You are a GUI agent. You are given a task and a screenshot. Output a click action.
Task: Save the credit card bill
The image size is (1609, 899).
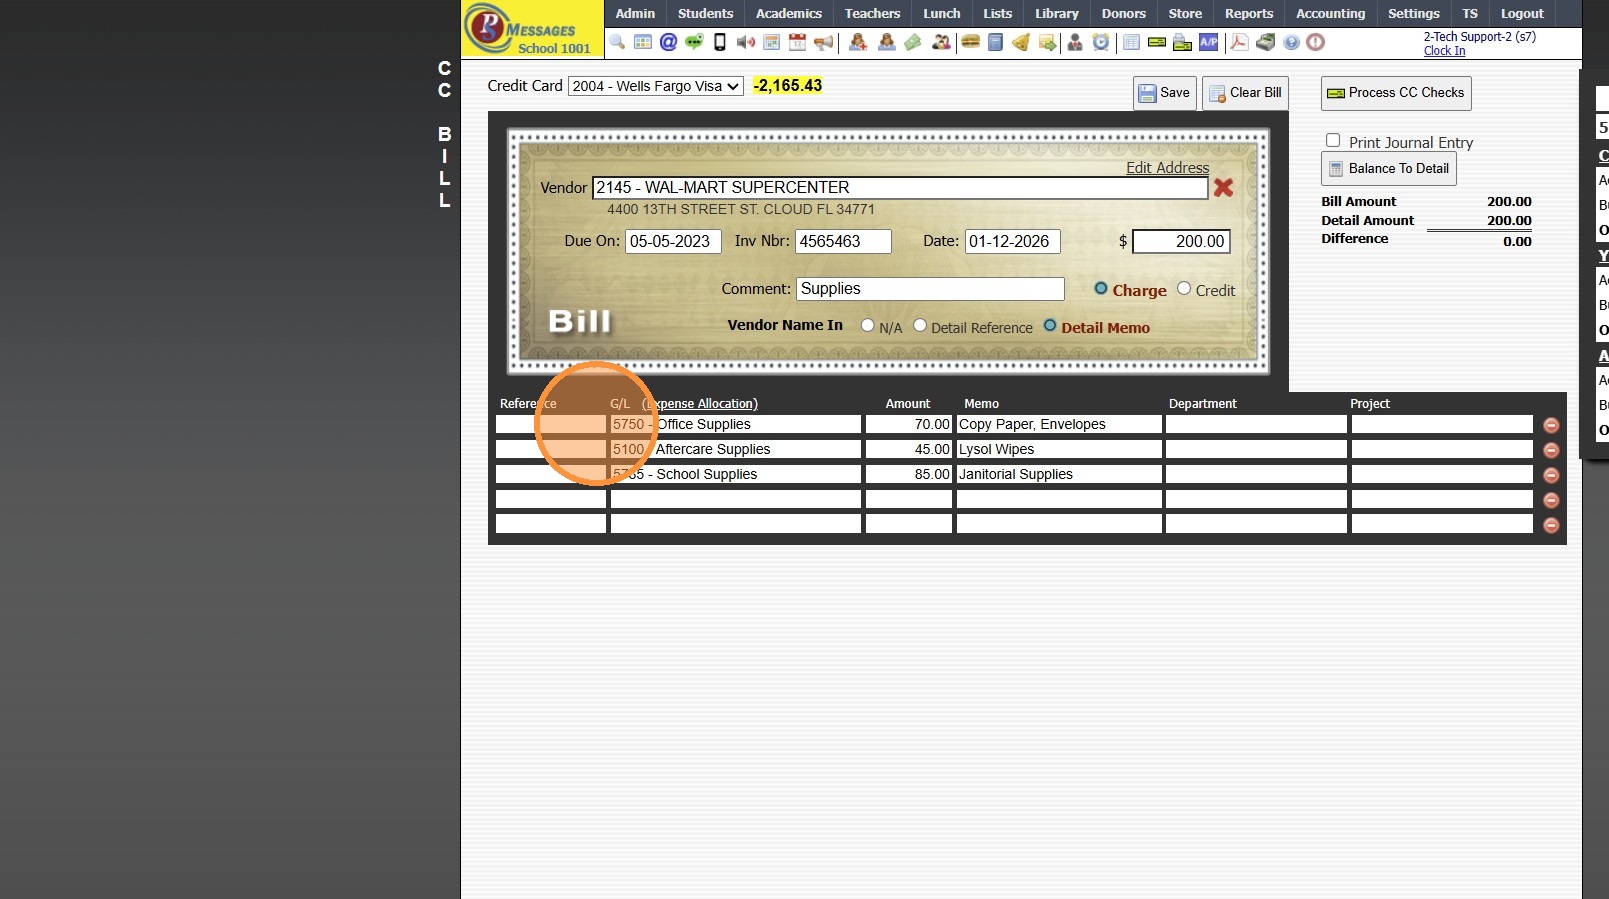pos(1165,93)
